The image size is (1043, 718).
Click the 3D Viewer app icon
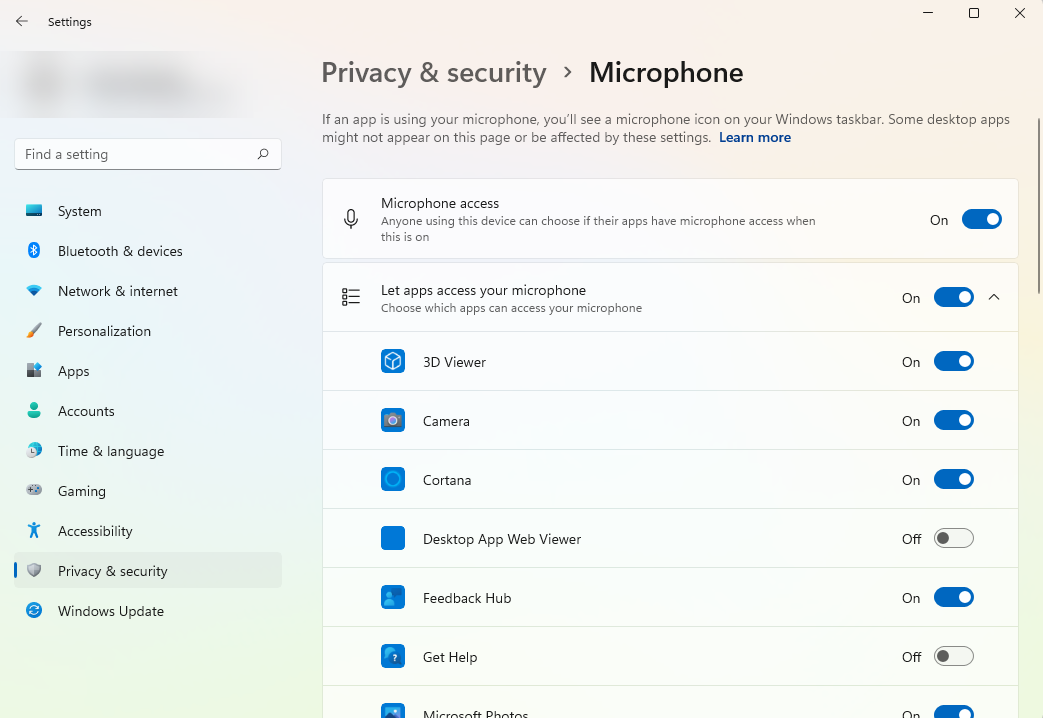pyautogui.click(x=393, y=362)
